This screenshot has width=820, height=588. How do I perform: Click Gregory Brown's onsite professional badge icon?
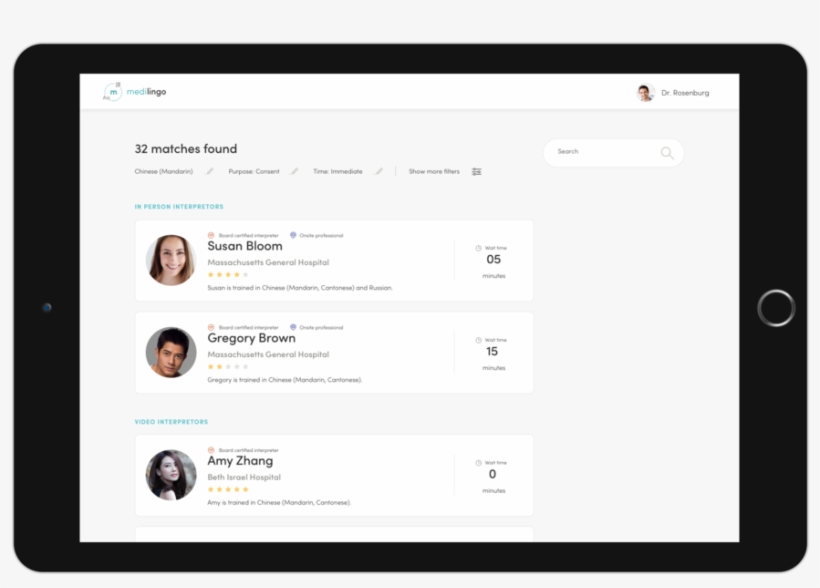pyautogui.click(x=293, y=327)
